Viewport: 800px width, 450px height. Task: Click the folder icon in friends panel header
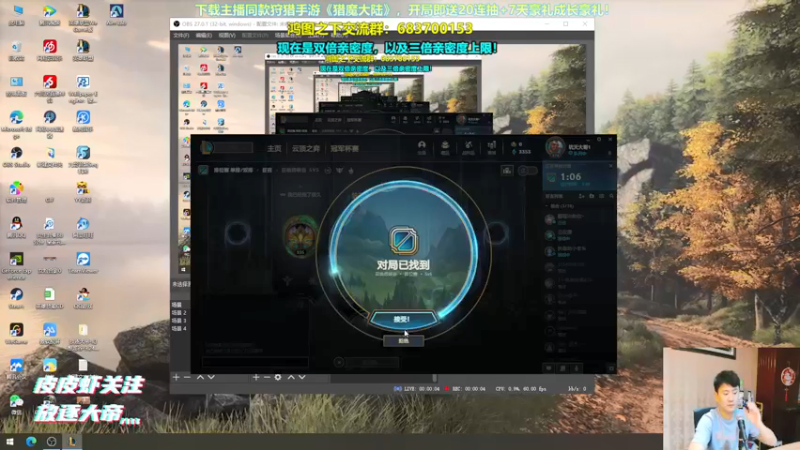click(592, 196)
